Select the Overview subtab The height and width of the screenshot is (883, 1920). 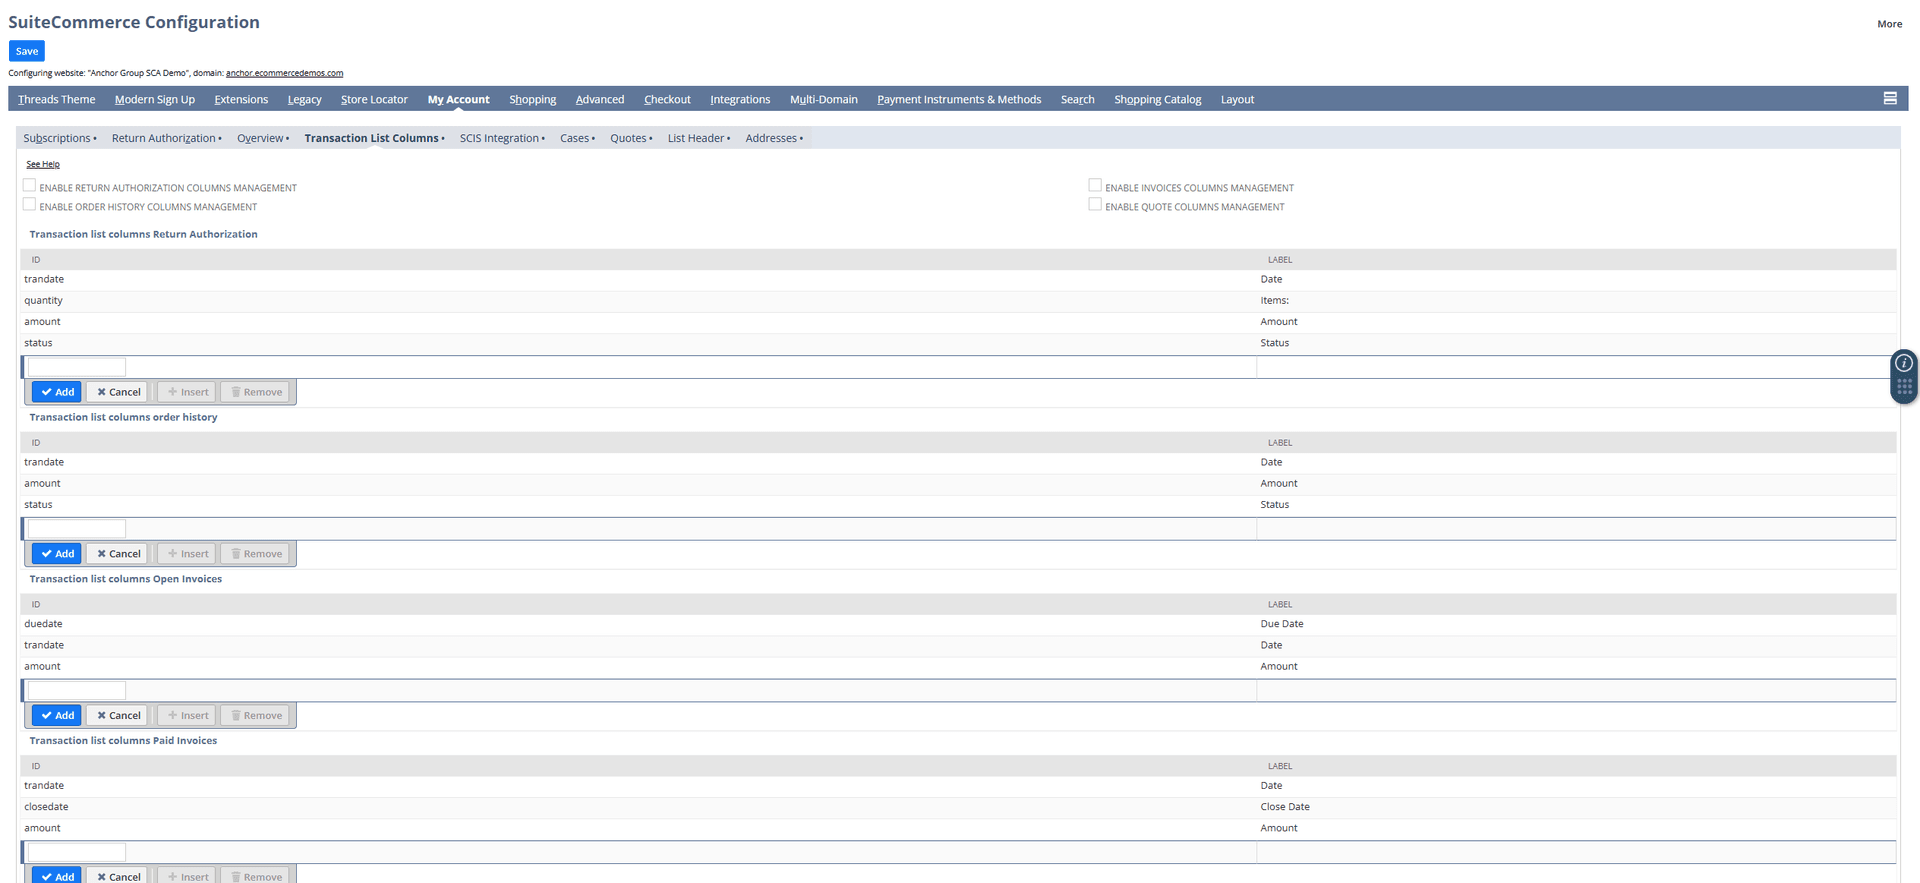(262, 138)
